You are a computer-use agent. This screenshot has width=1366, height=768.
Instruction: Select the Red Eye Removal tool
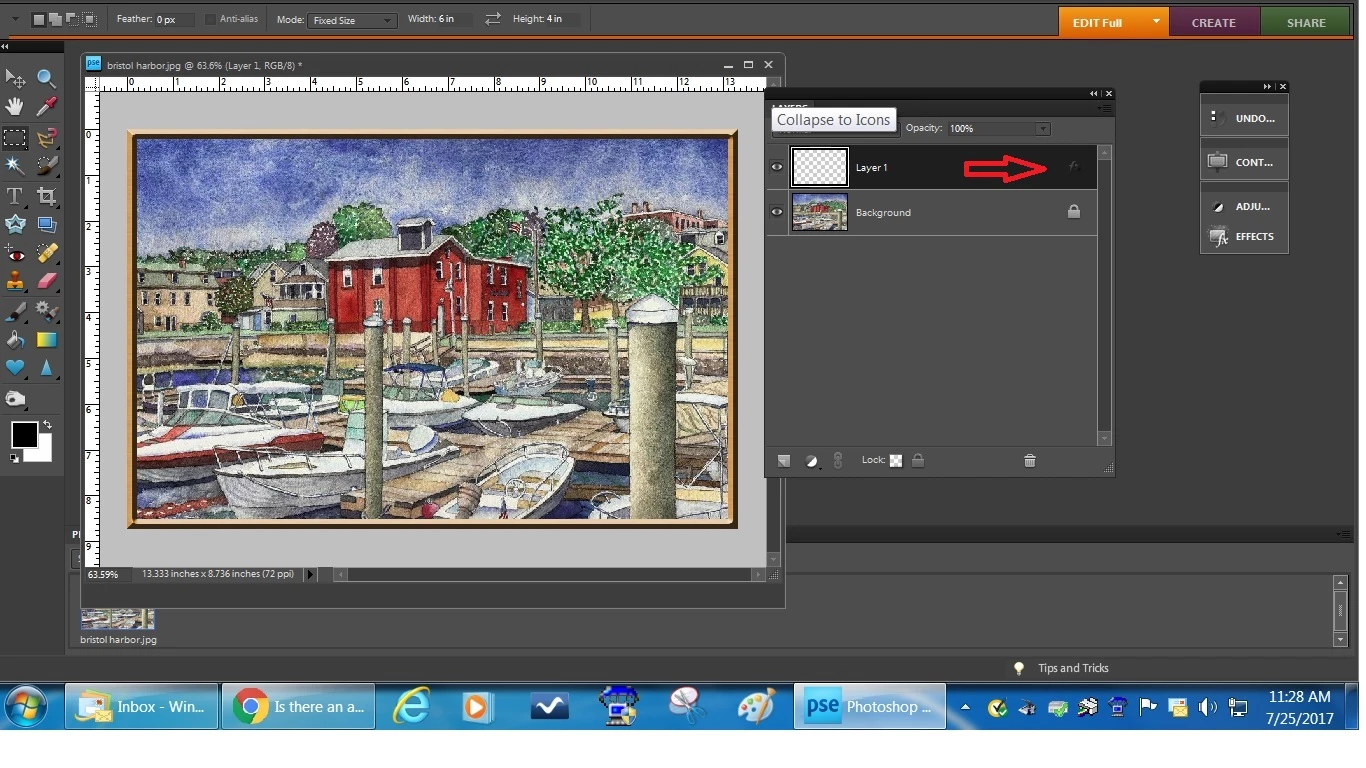(x=15, y=254)
